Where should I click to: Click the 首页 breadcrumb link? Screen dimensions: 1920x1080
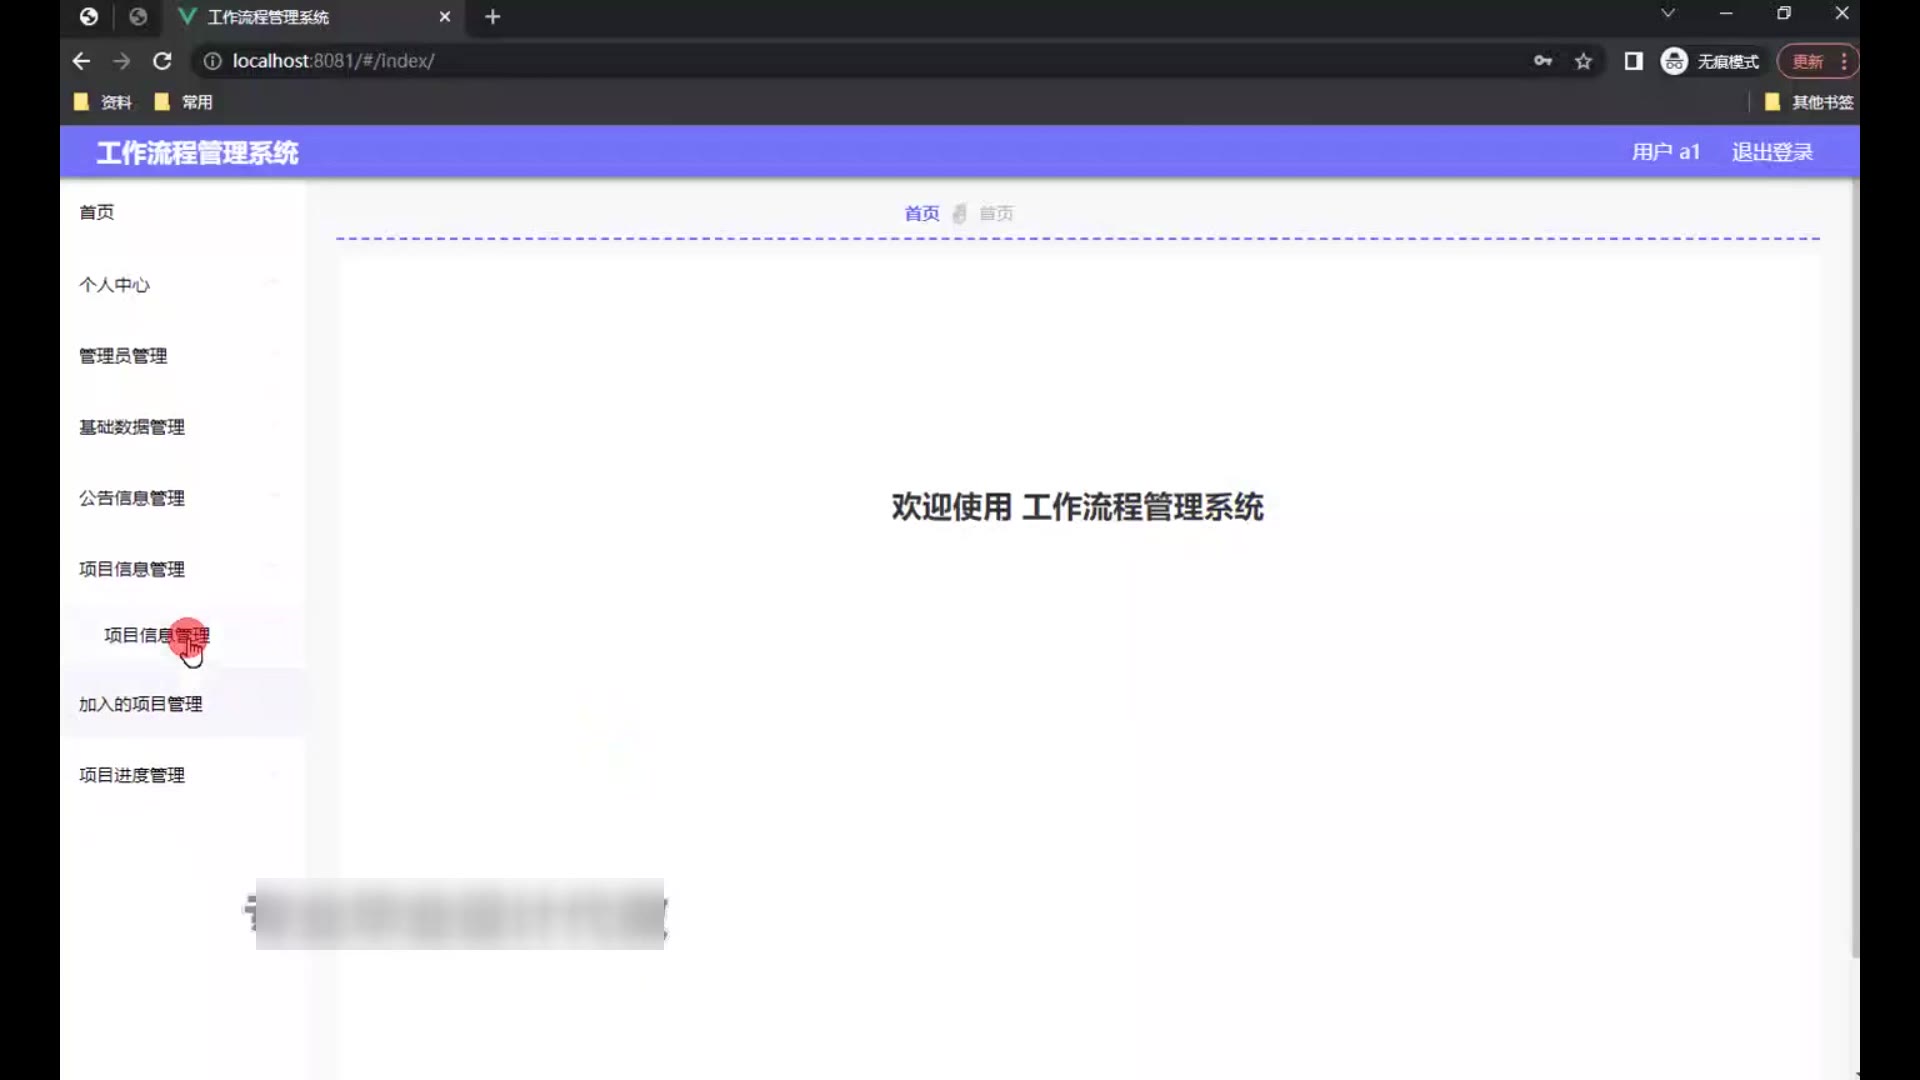tap(921, 213)
